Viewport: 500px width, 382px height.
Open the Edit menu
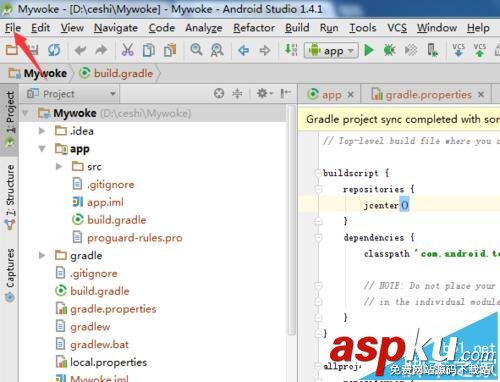(40, 28)
